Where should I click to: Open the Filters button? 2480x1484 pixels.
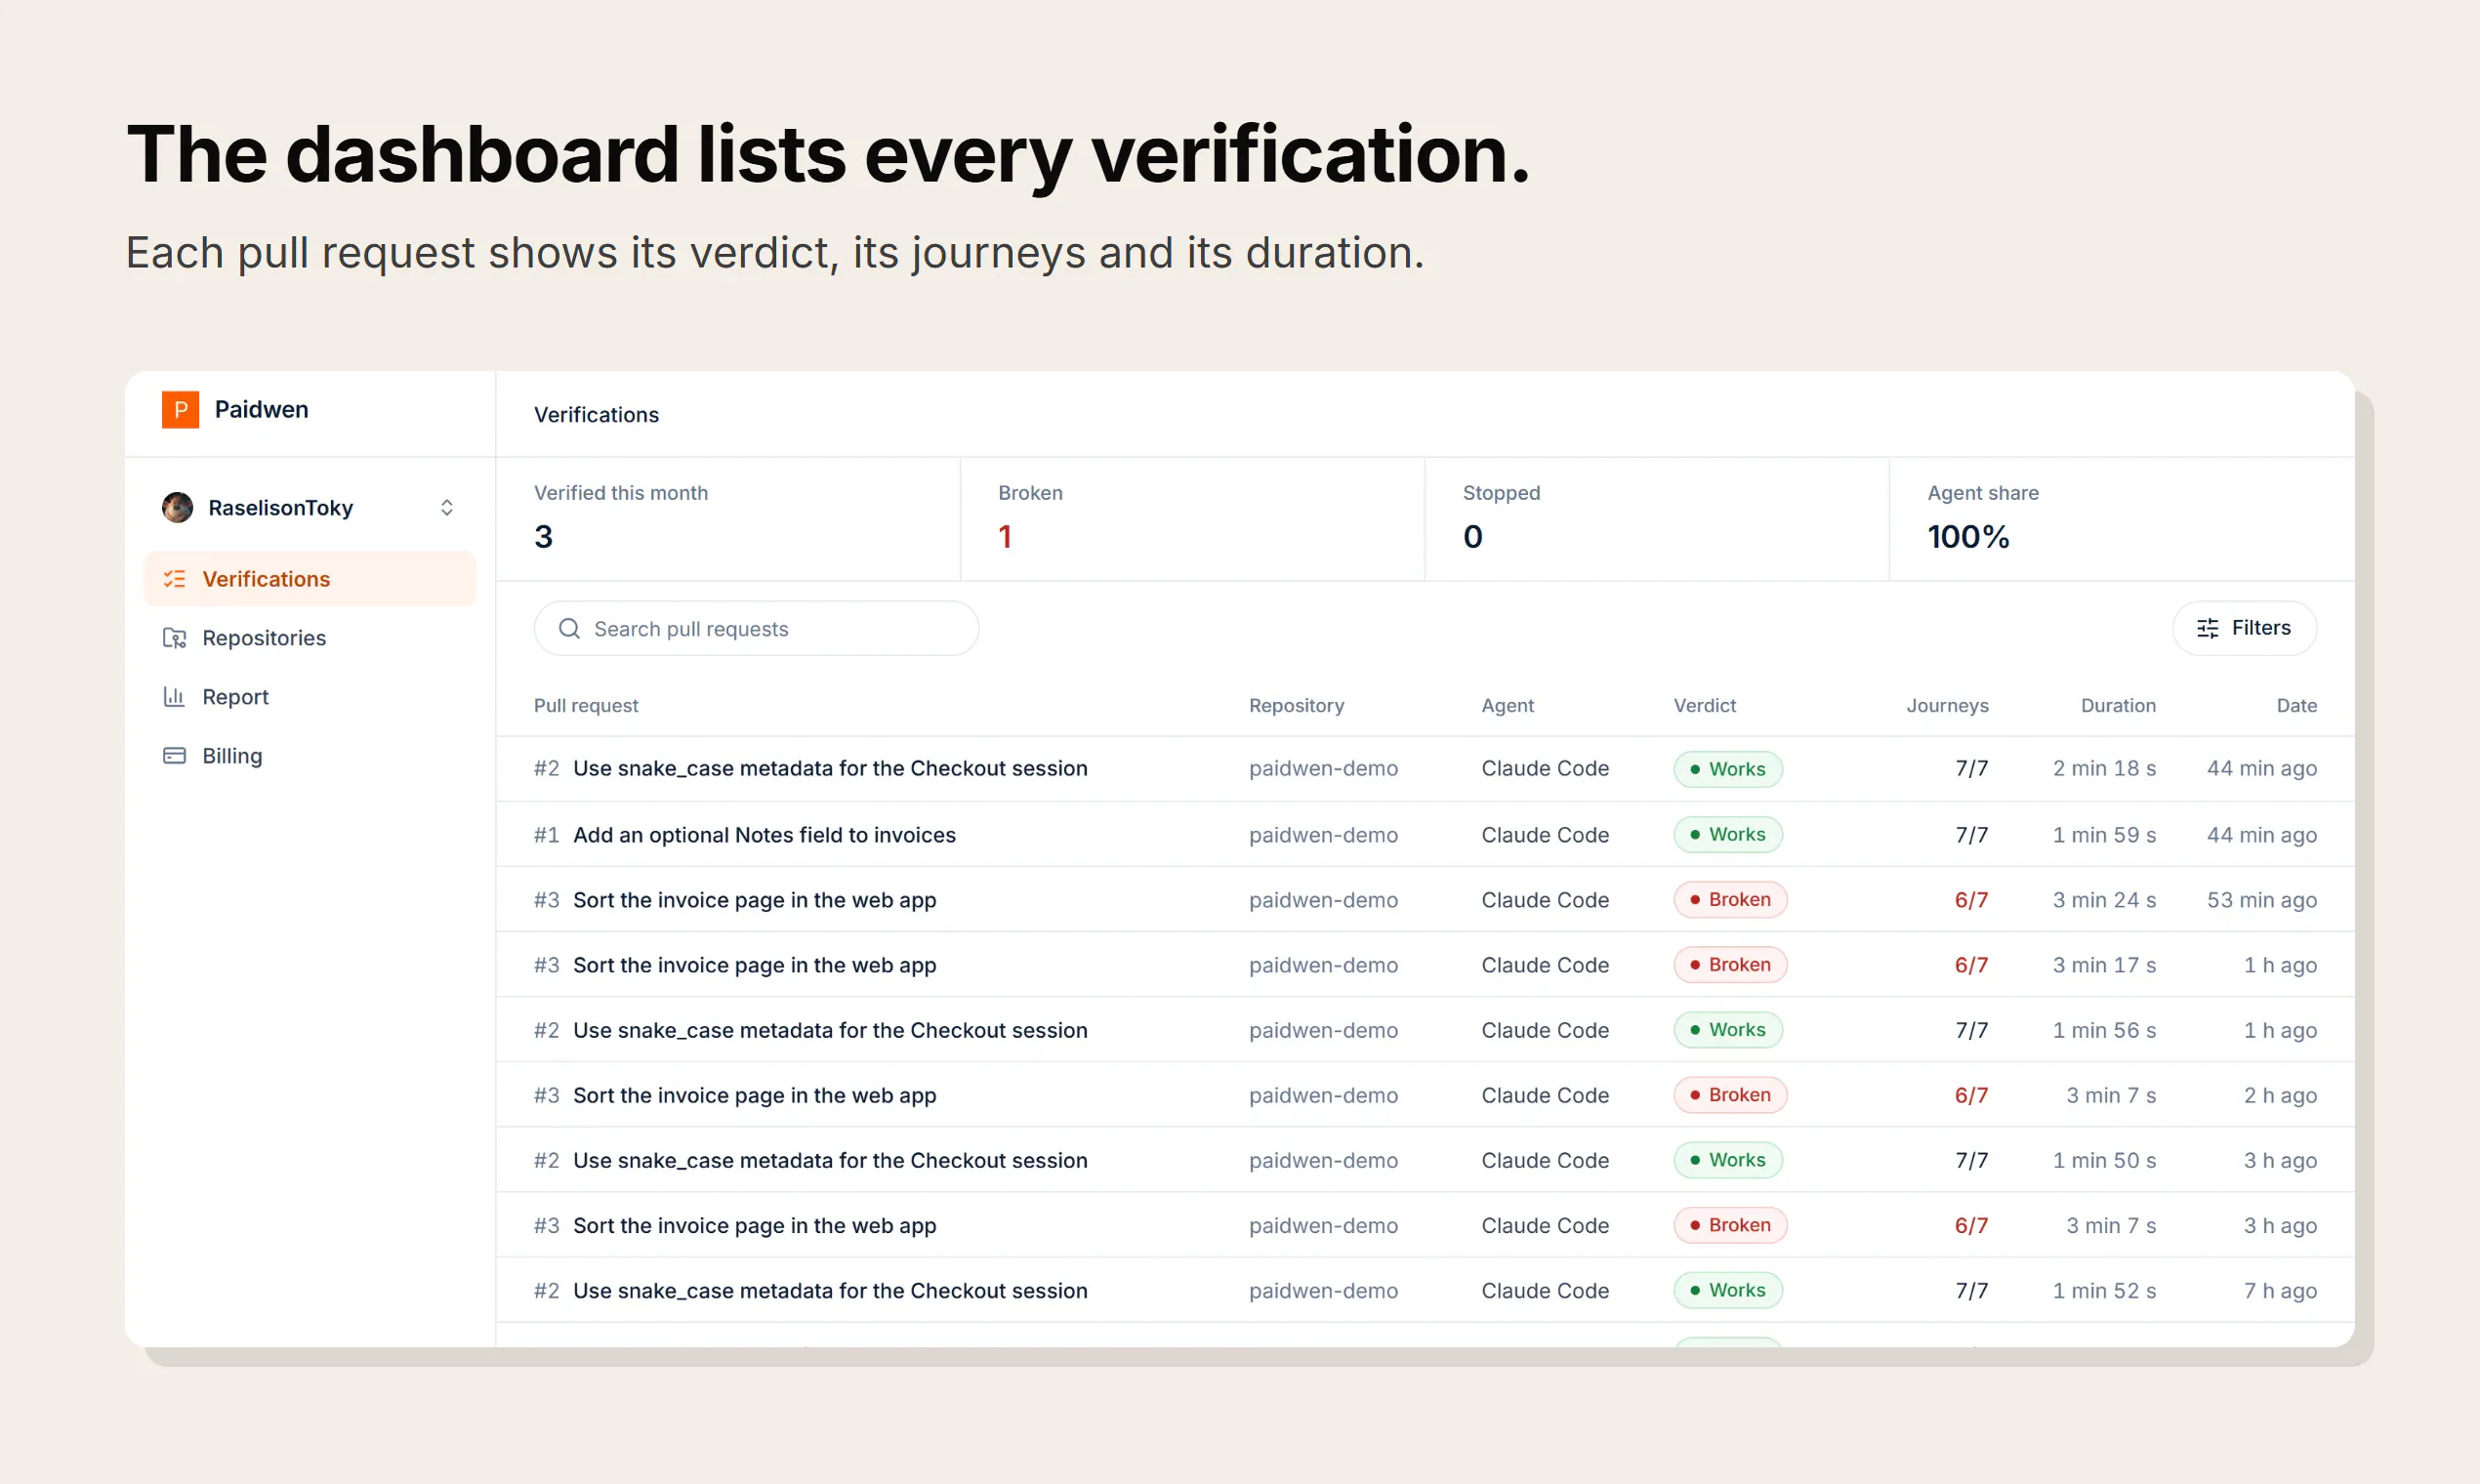(x=2244, y=628)
